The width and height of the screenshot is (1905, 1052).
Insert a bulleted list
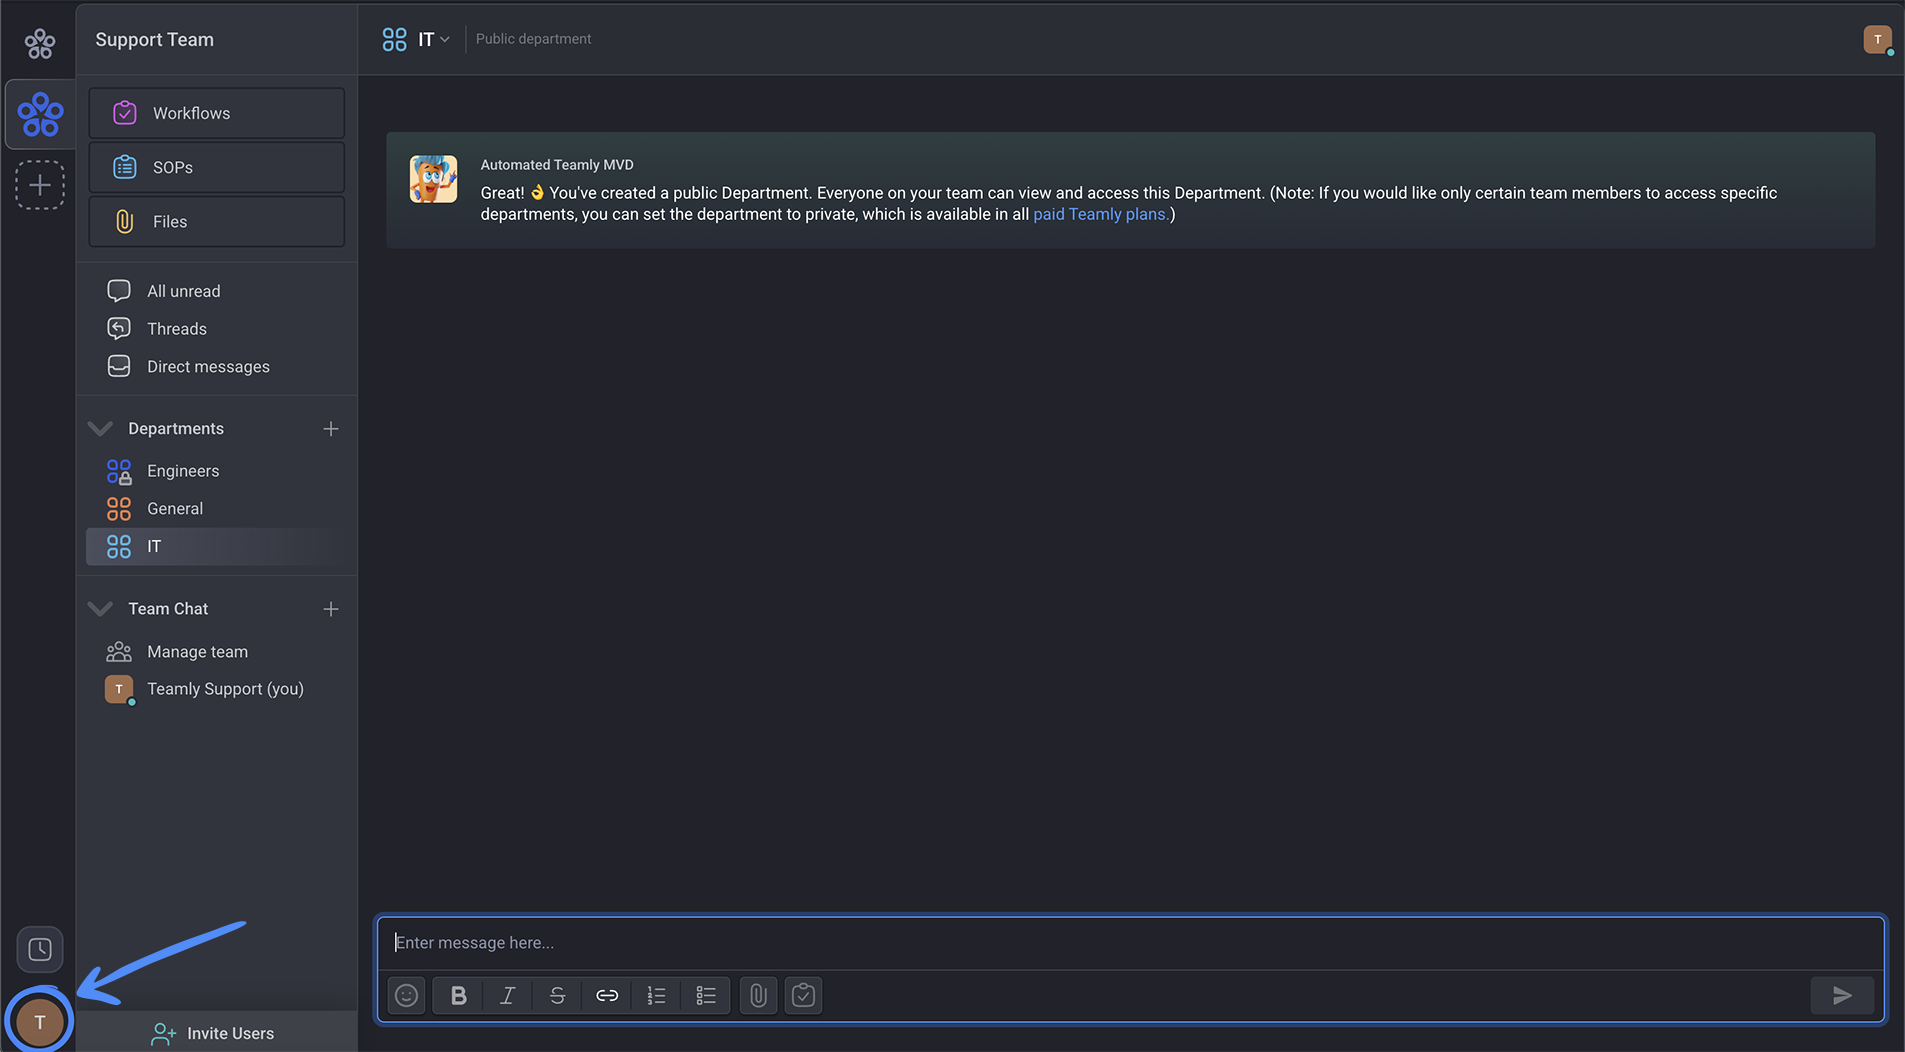pos(706,995)
